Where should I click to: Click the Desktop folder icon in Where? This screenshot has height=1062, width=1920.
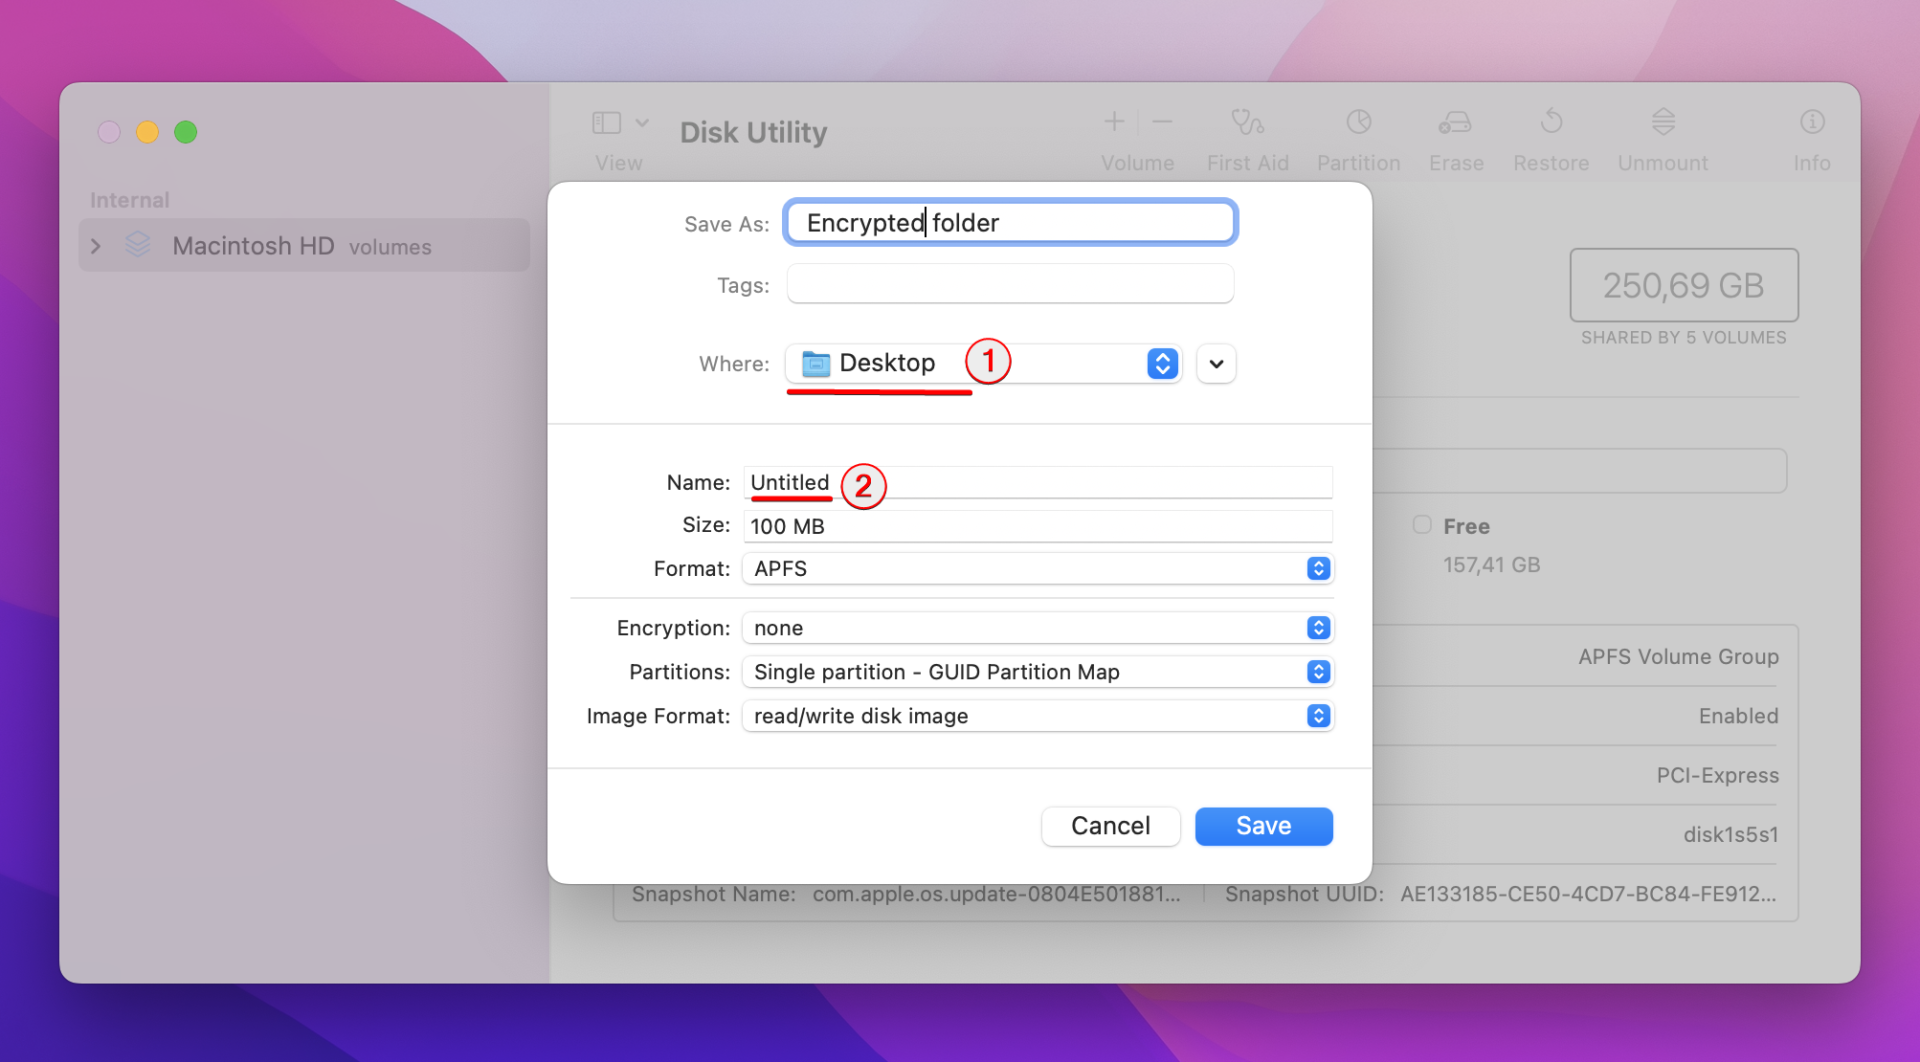pos(815,363)
